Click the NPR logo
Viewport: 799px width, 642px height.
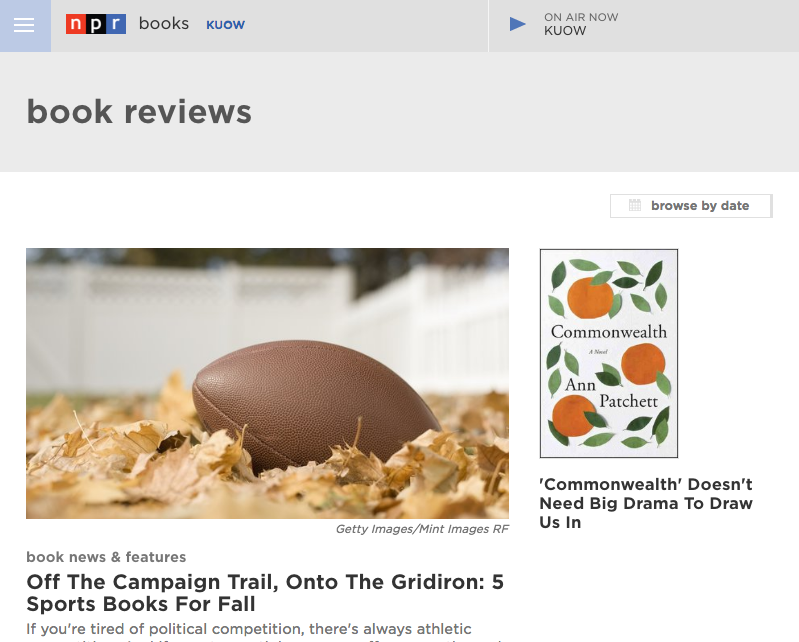[x=96, y=24]
